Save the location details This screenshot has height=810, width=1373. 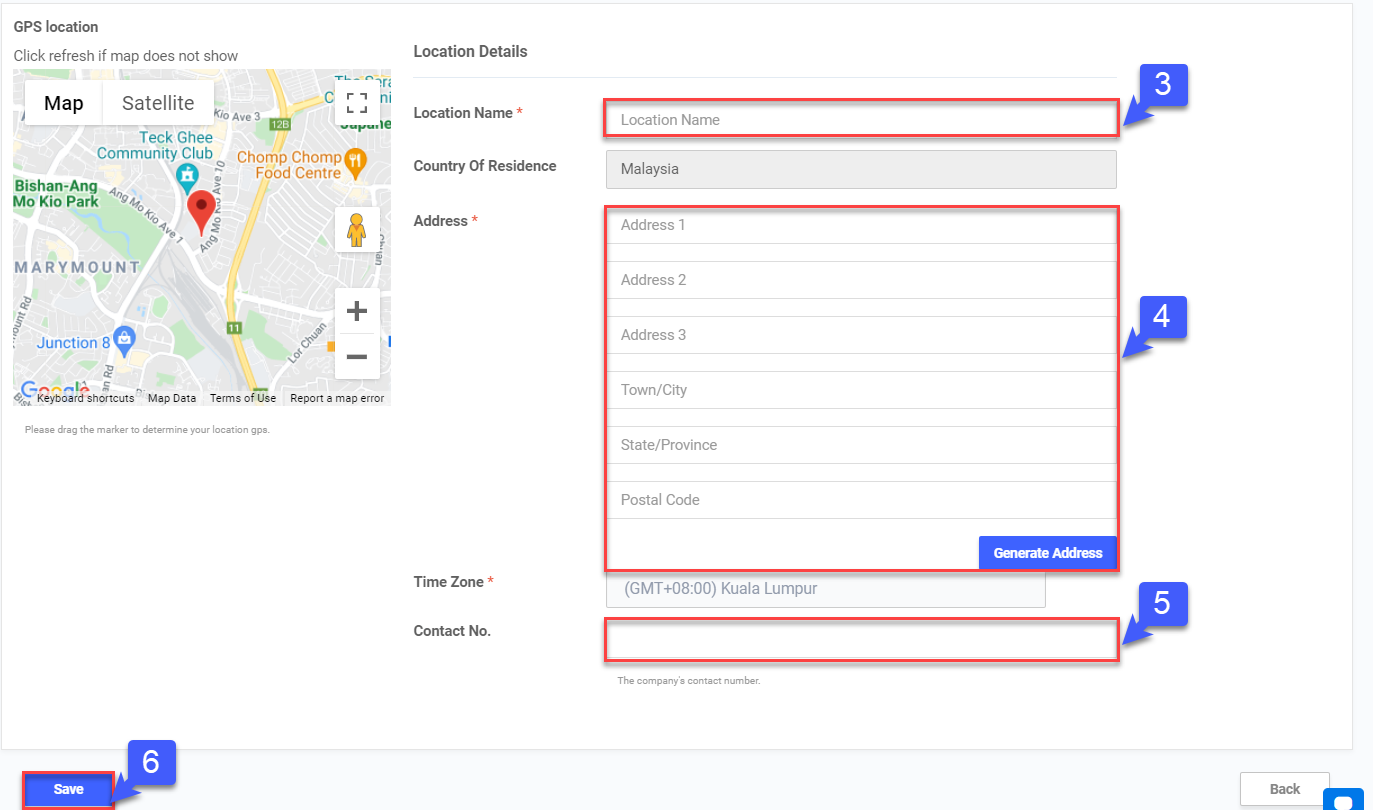pyautogui.click(x=68, y=789)
